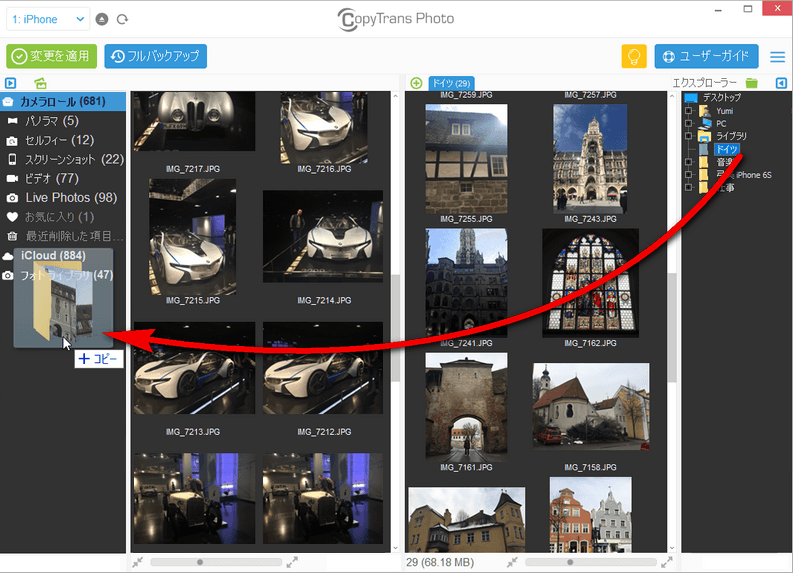Select PC photo IMG_7161.JPG
The width and height of the screenshot is (793, 573).
[466, 407]
